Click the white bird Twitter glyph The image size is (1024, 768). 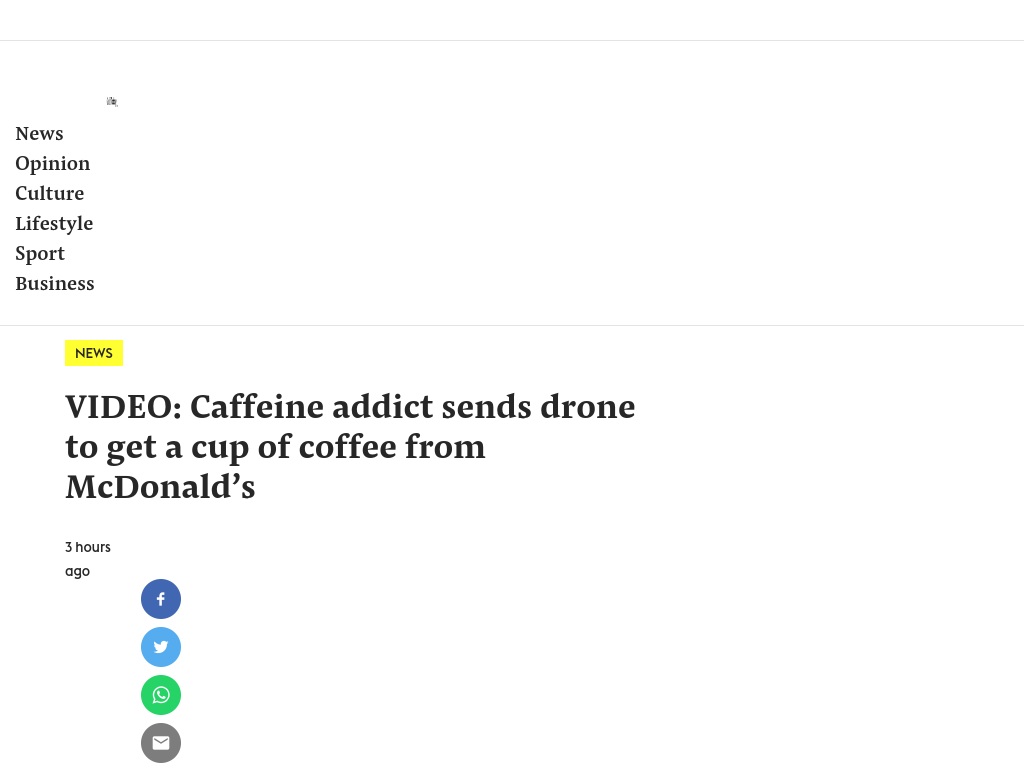(x=161, y=647)
